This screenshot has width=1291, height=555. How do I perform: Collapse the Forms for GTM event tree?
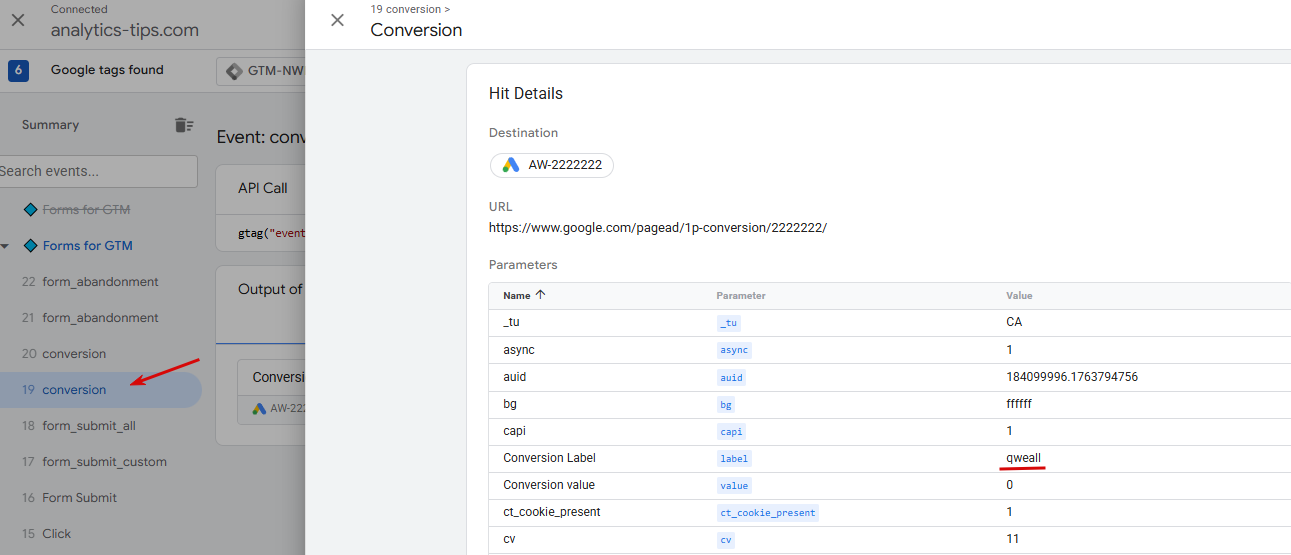tap(7, 246)
